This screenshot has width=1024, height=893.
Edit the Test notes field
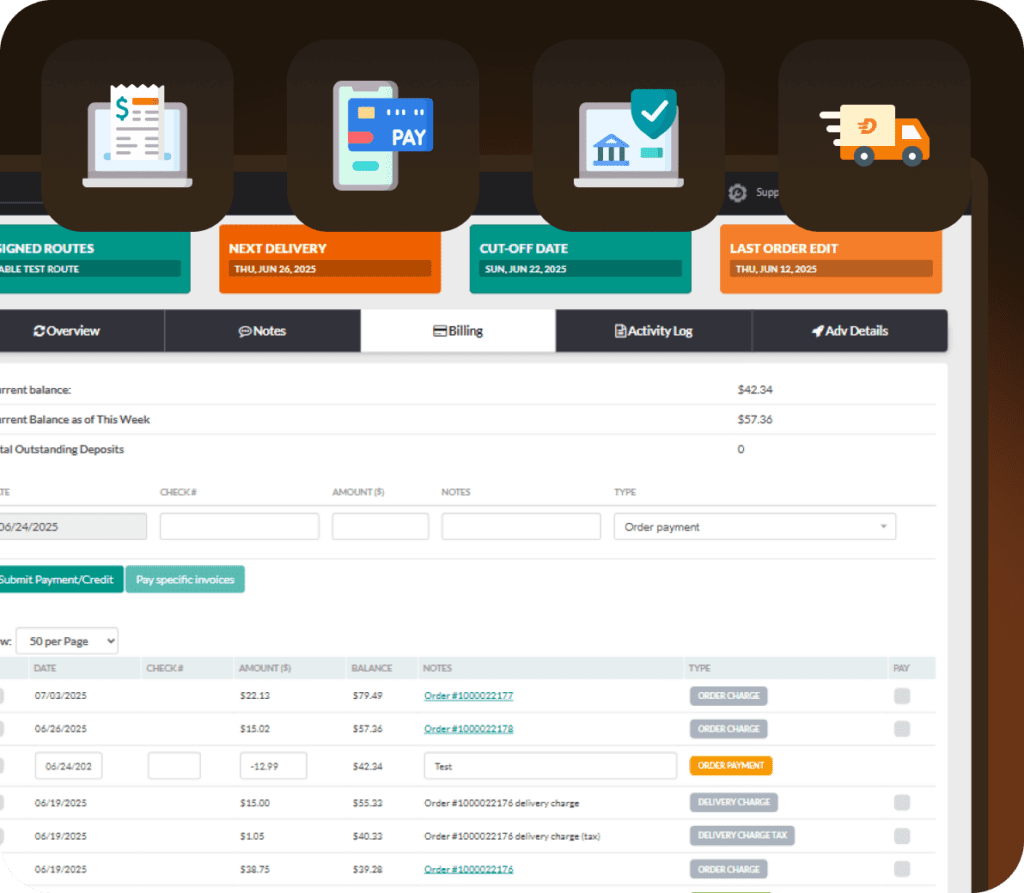pyautogui.click(x=550, y=766)
